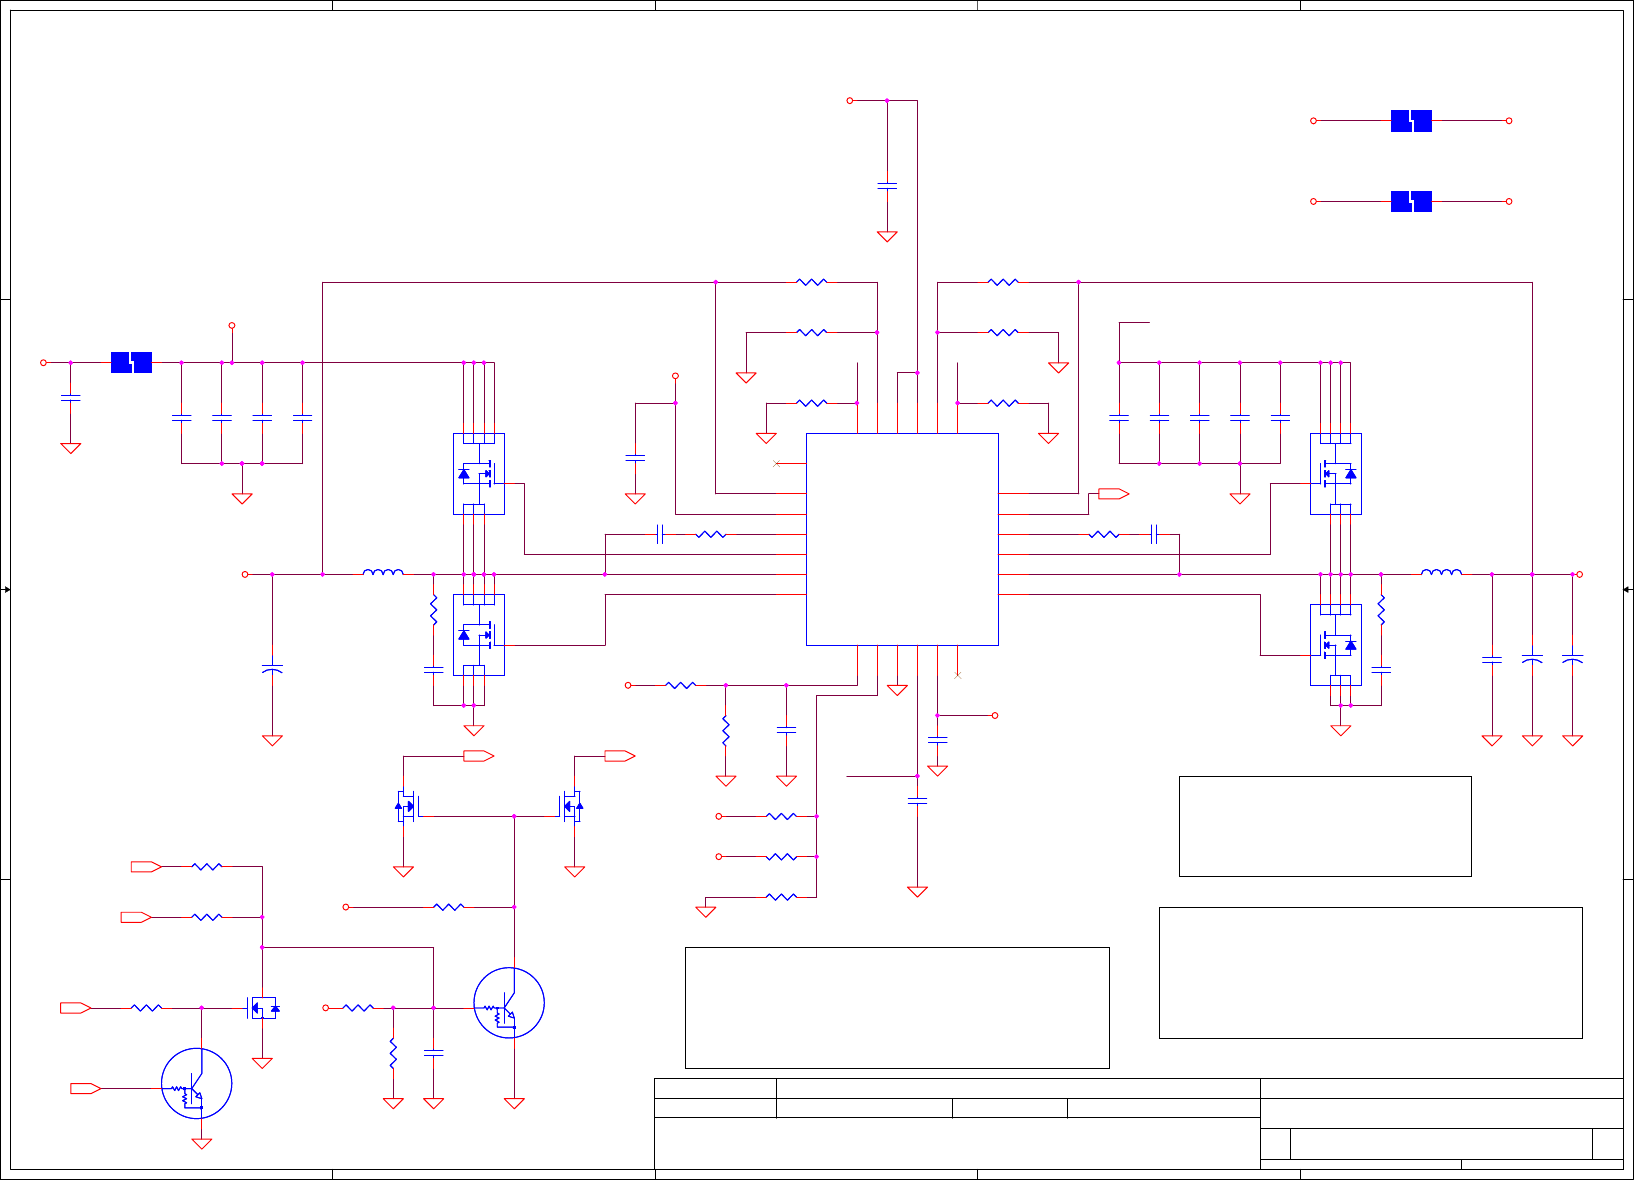Image resolution: width=1634 pixels, height=1180 pixels.
Task: Select the circled transistor in the bottom-left corner
Action: (197, 1084)
